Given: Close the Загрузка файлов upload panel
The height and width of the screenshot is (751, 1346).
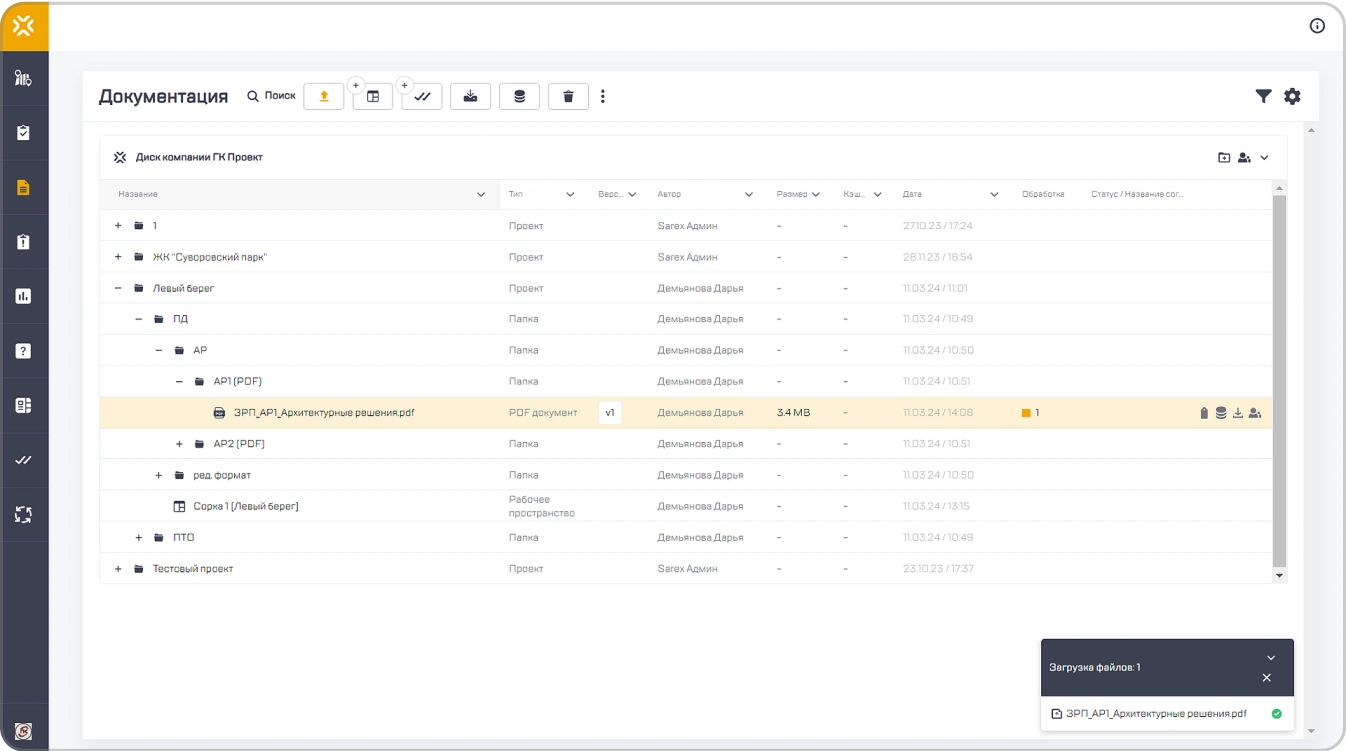Looking at the screenshot, I should pyautogui.click(x=1266, y=678).
